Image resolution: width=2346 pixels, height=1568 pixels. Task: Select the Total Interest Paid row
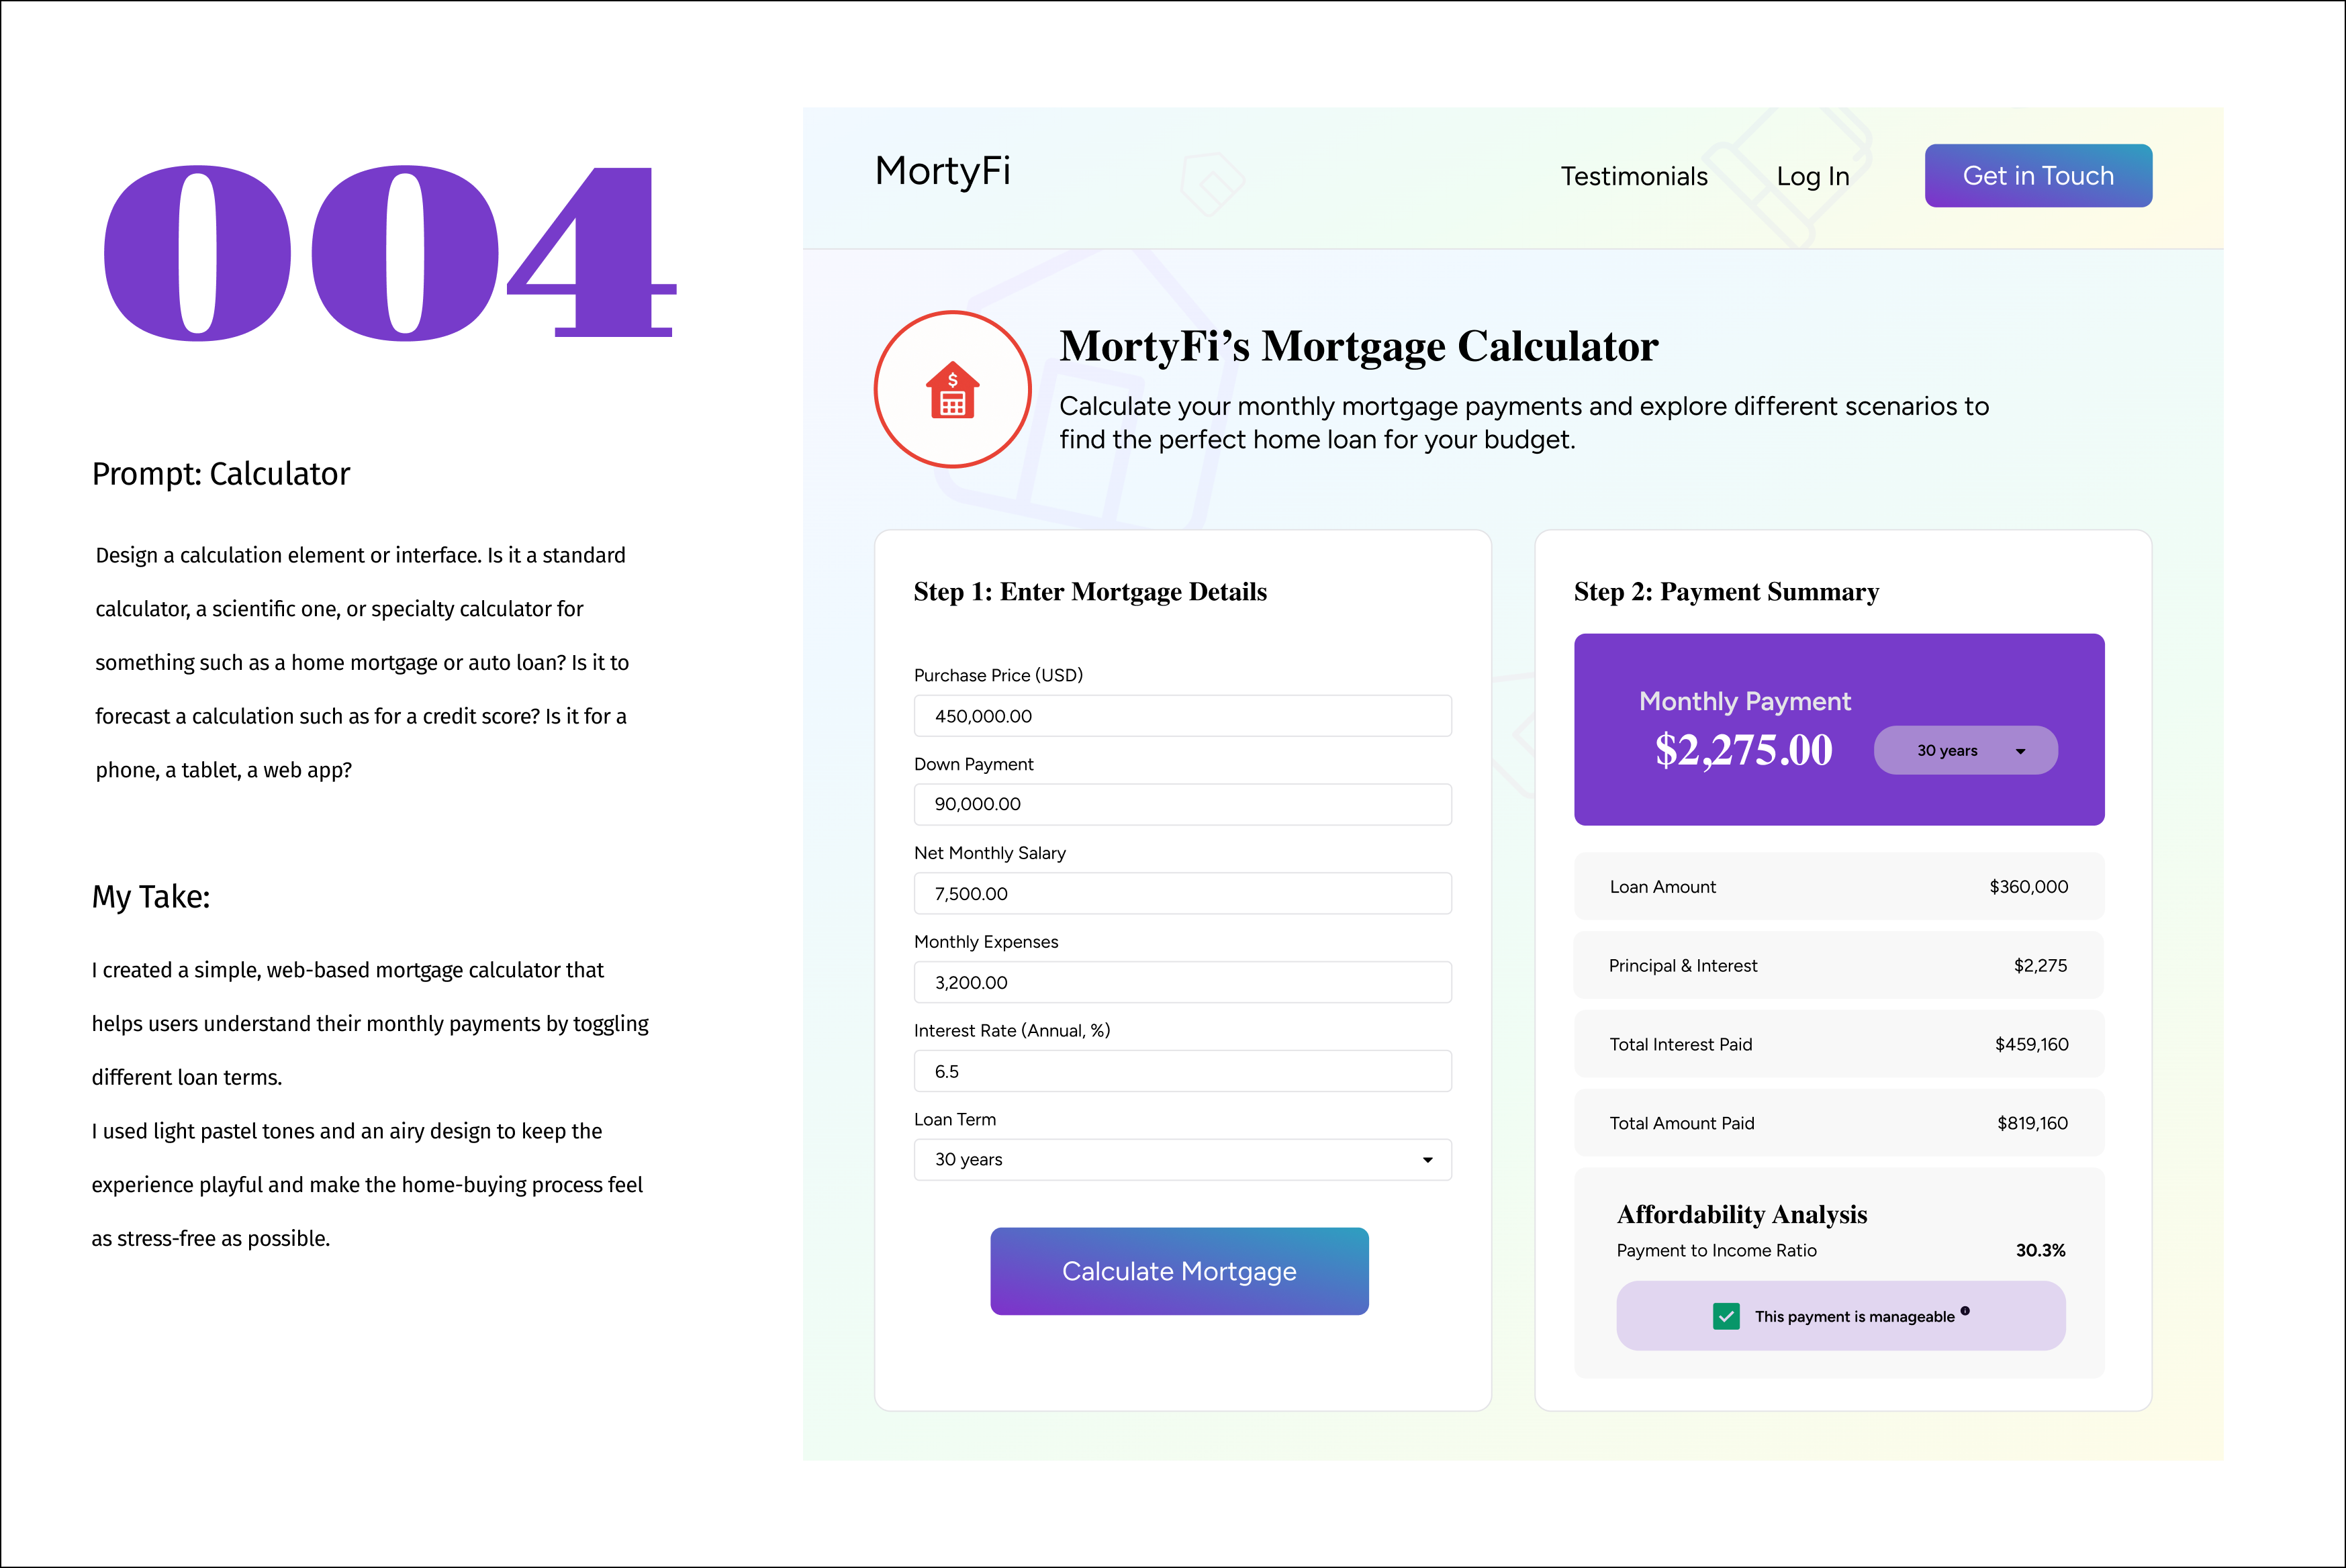(1838, 1044)
